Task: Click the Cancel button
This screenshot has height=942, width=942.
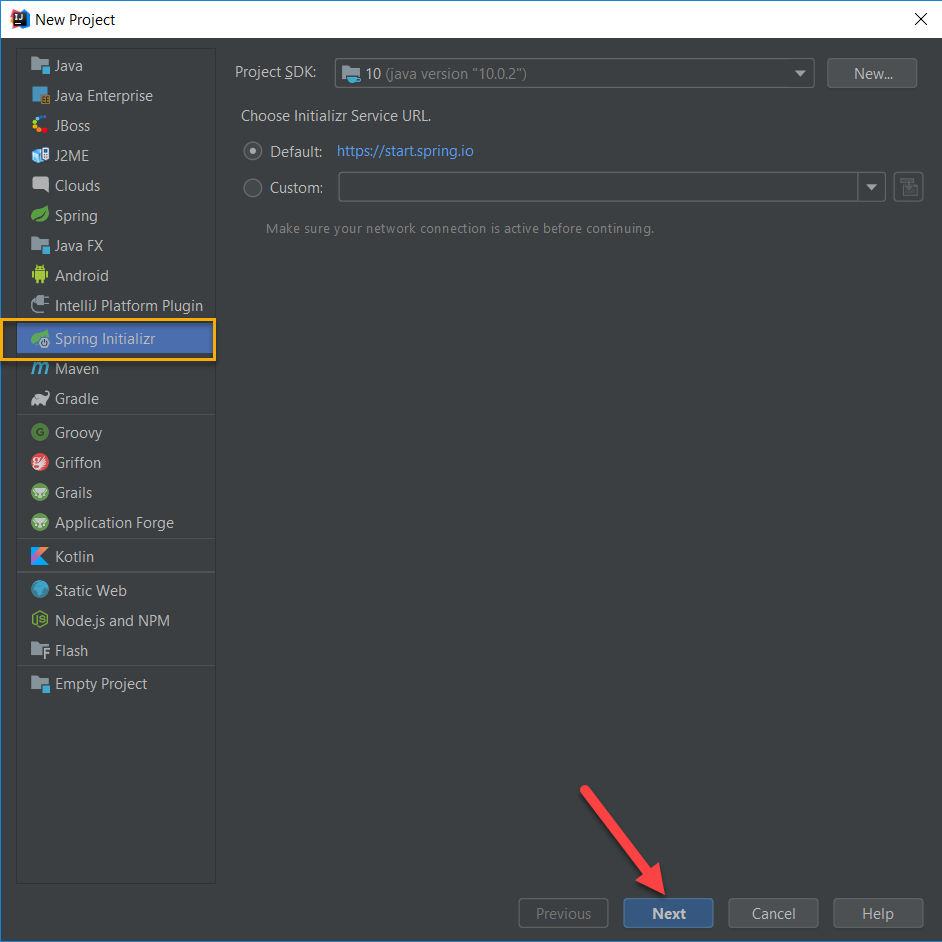Action: tap(773, 913)
